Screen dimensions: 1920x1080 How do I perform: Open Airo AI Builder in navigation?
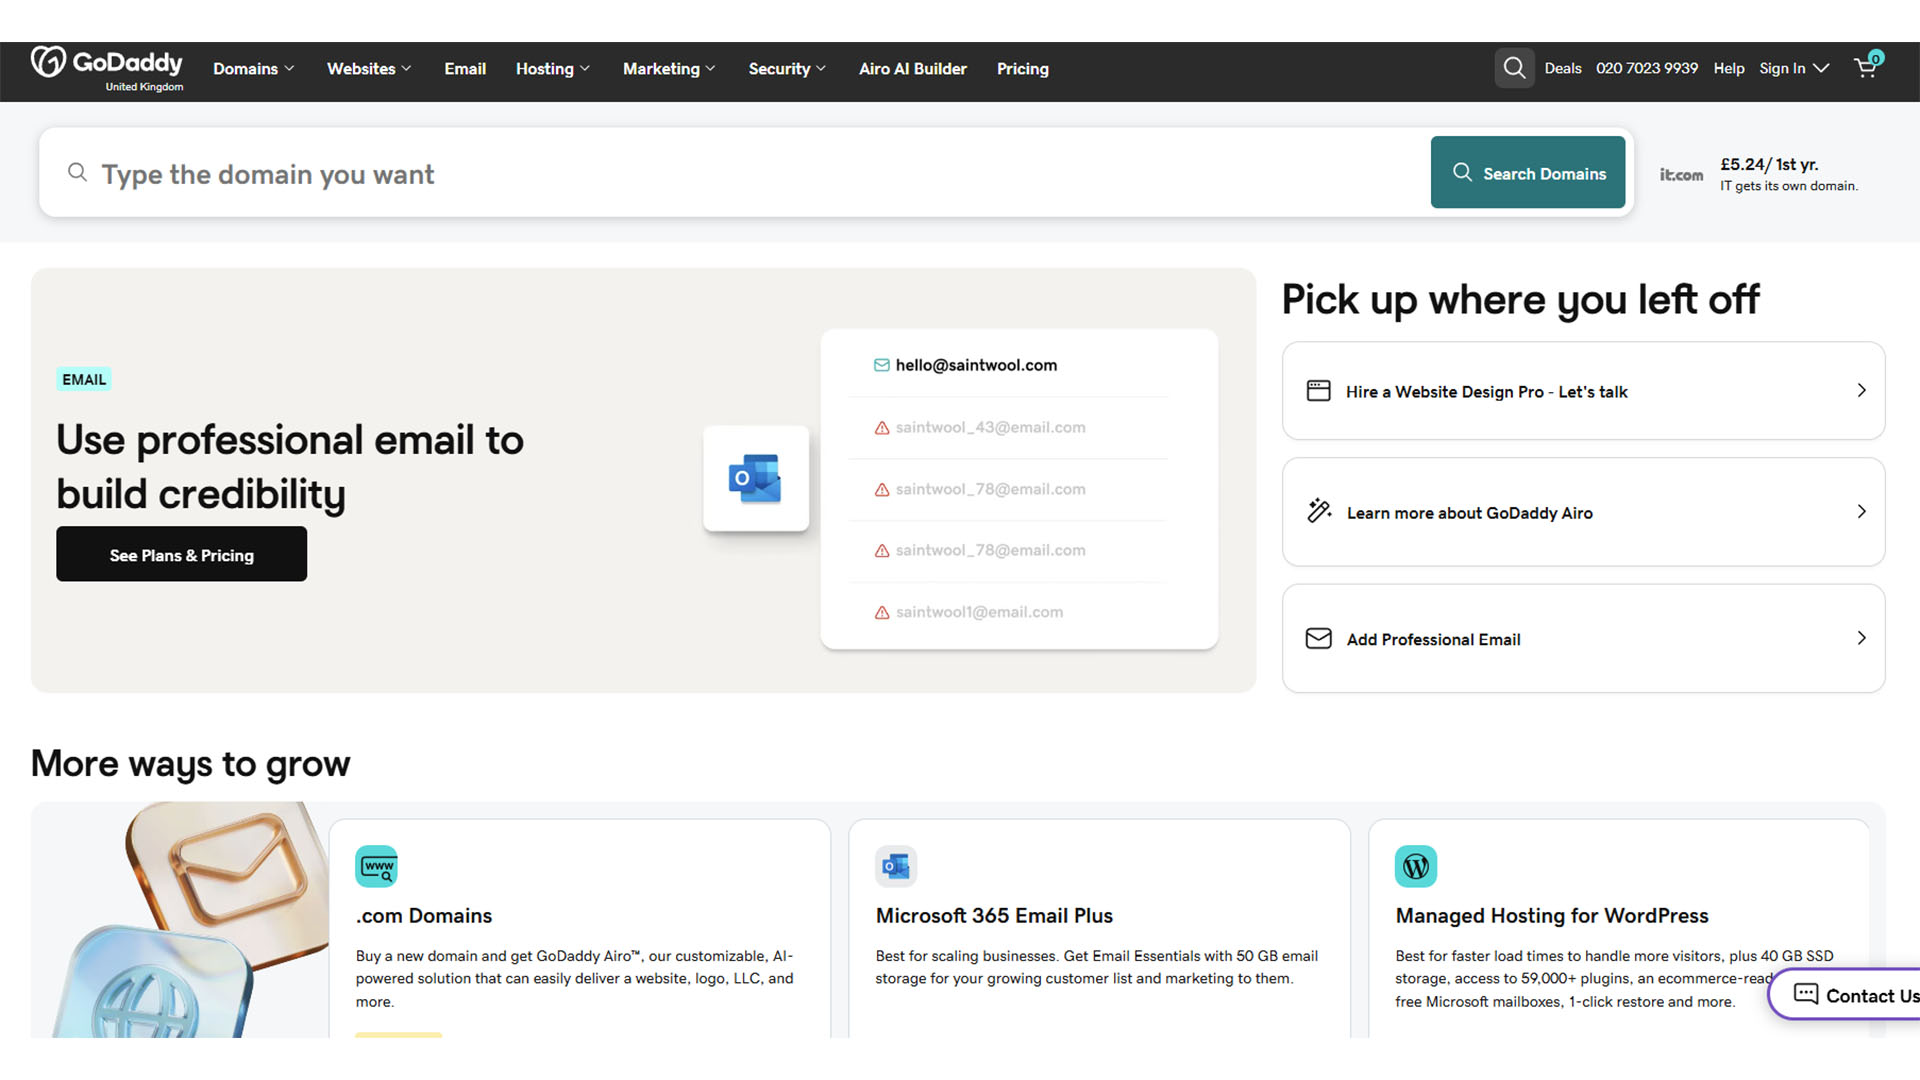click(912, 69)
